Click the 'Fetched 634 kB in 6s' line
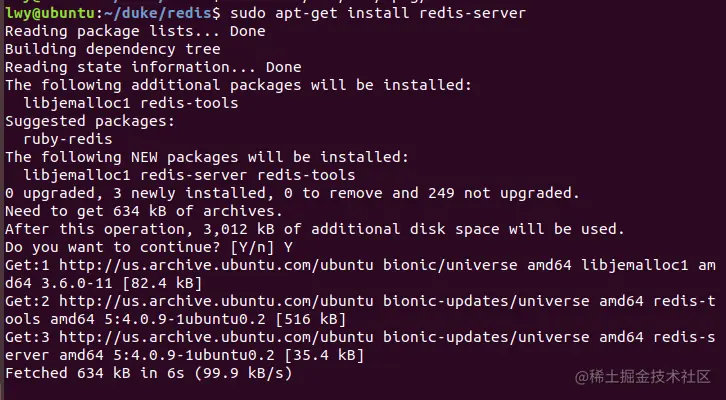Image resolution: width=726 pixels, height=400 pixels. [148, 373]
